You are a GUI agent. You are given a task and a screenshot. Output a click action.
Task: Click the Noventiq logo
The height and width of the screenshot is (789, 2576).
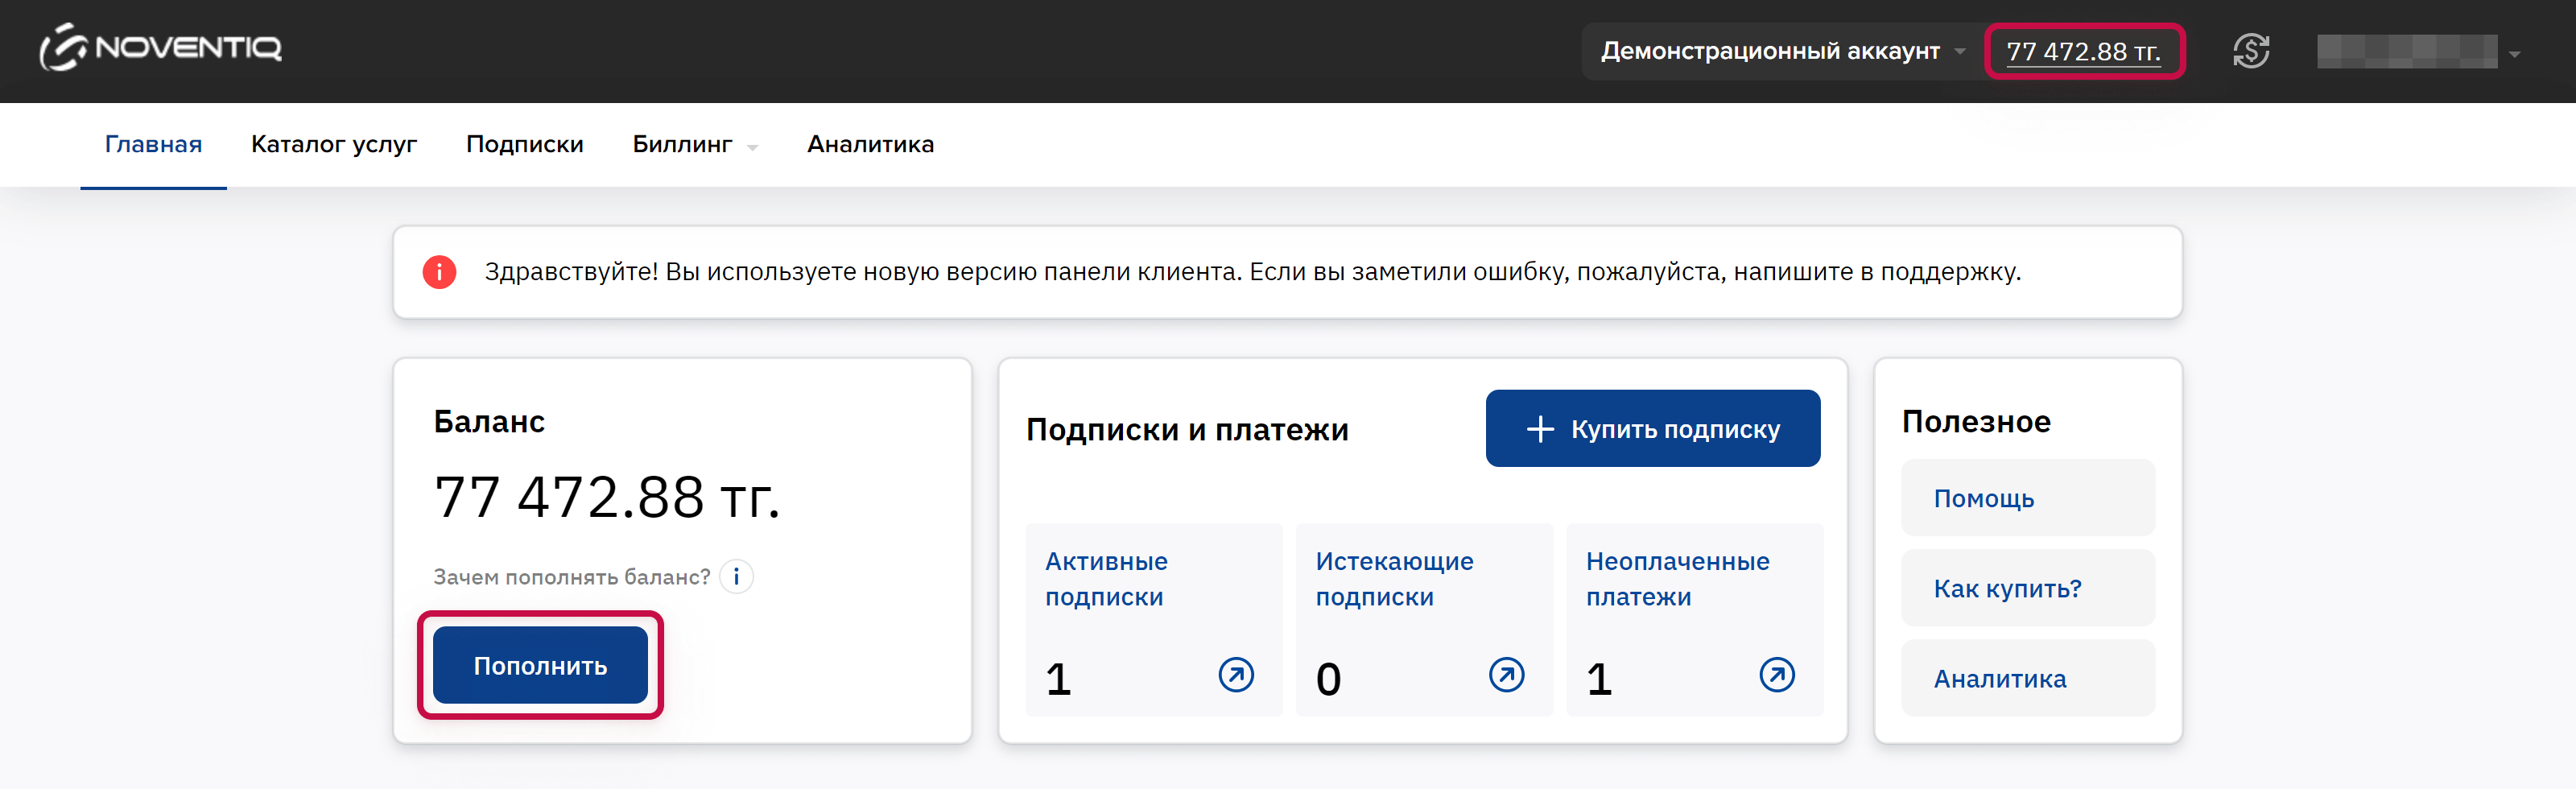tap(161, 48)
